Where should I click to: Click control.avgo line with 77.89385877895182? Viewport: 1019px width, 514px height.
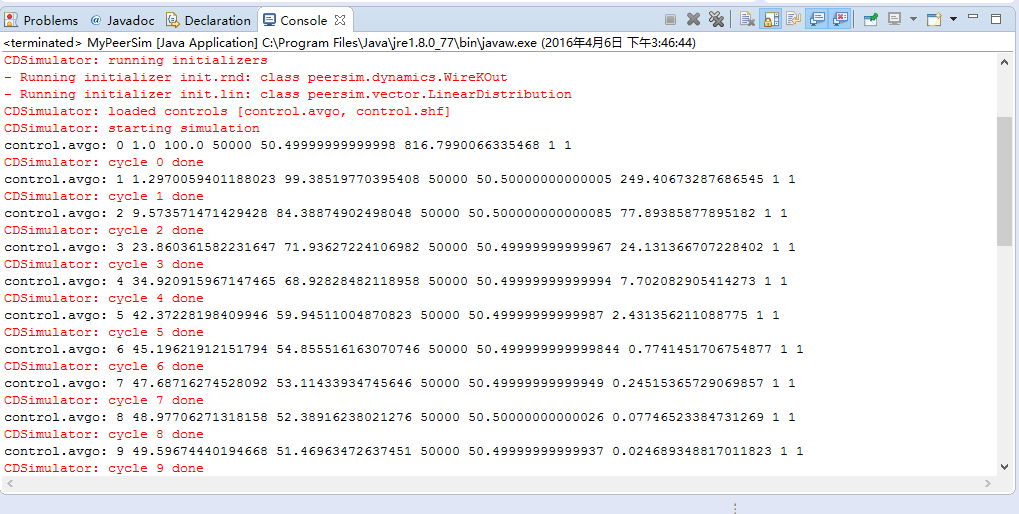click(x=396, y=212)
